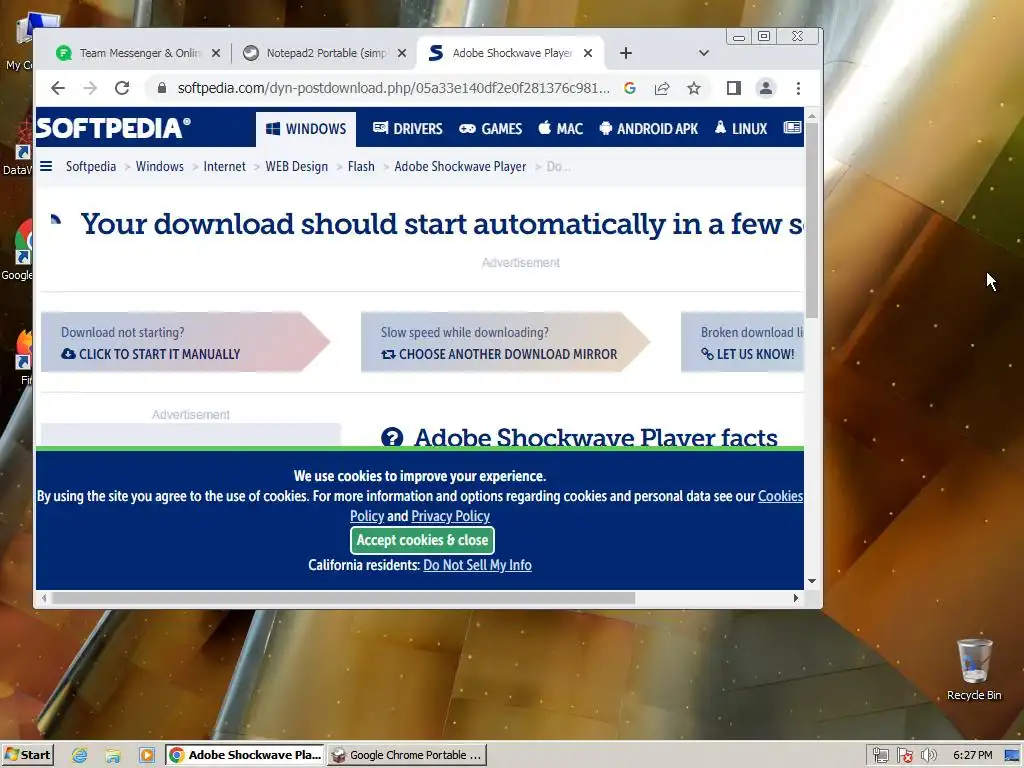The image size is (1024, 768).
Task: Close the Notepad2 Portable tab
Action: click(402, 54)
